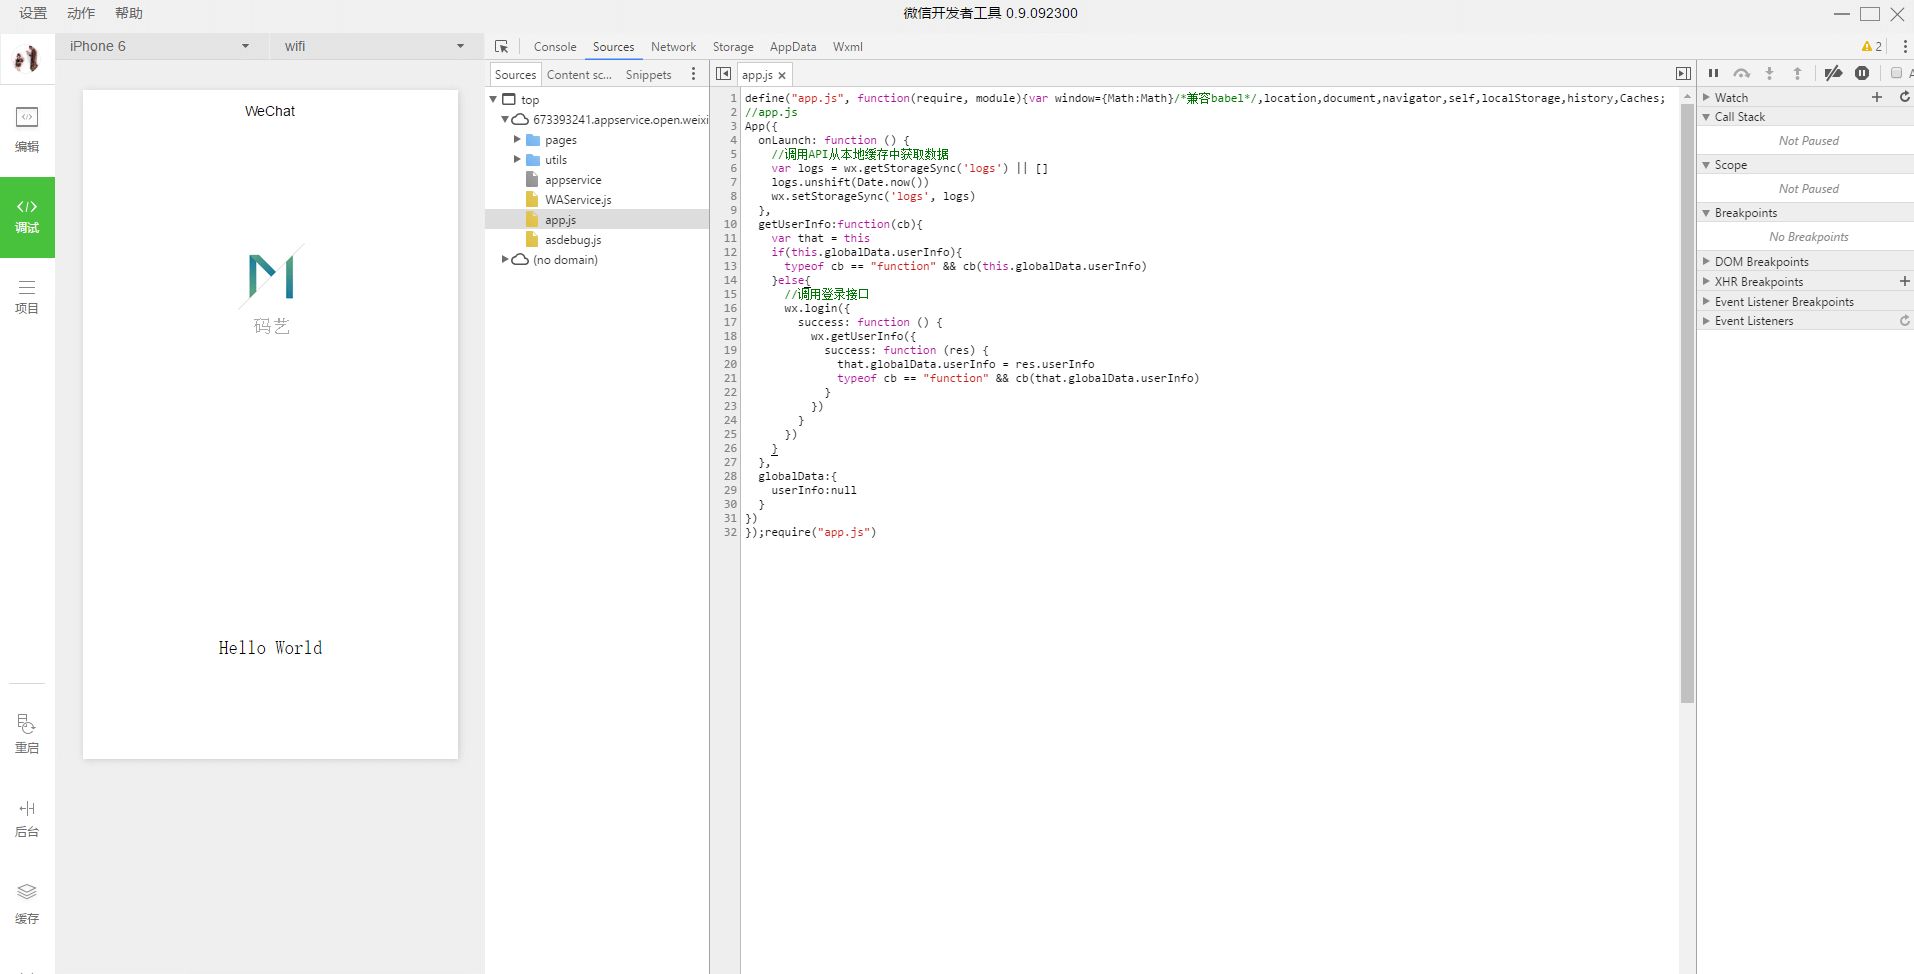Screen dimensions: 1914x974
Task: Open the 设置 settings menu
Action: click(33, 13)
